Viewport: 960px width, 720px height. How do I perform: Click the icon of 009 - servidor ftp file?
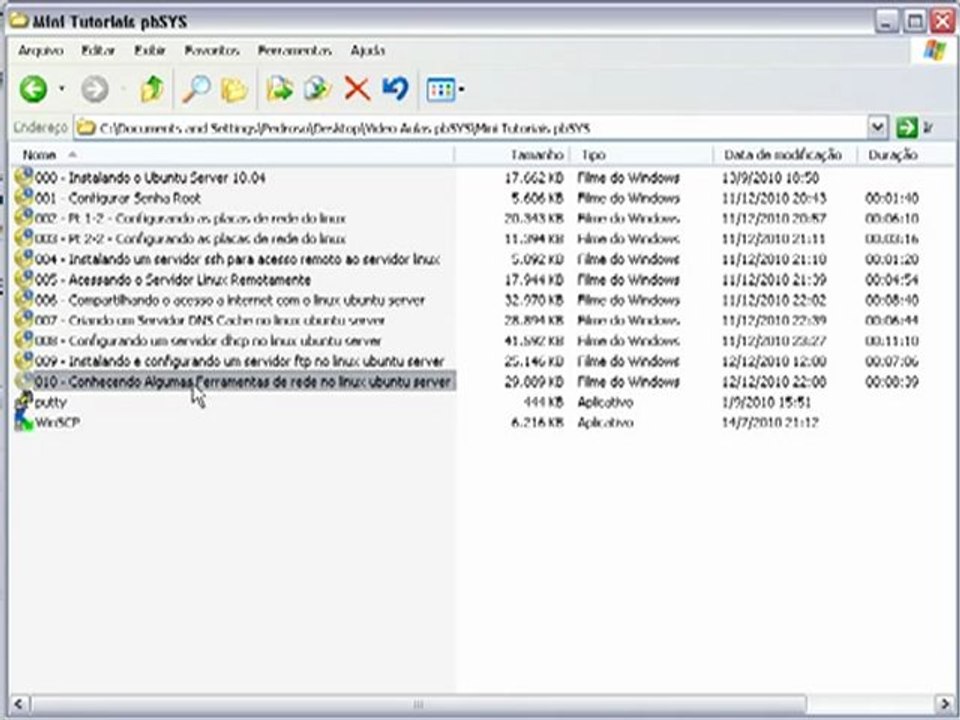(x=23, y=361)
